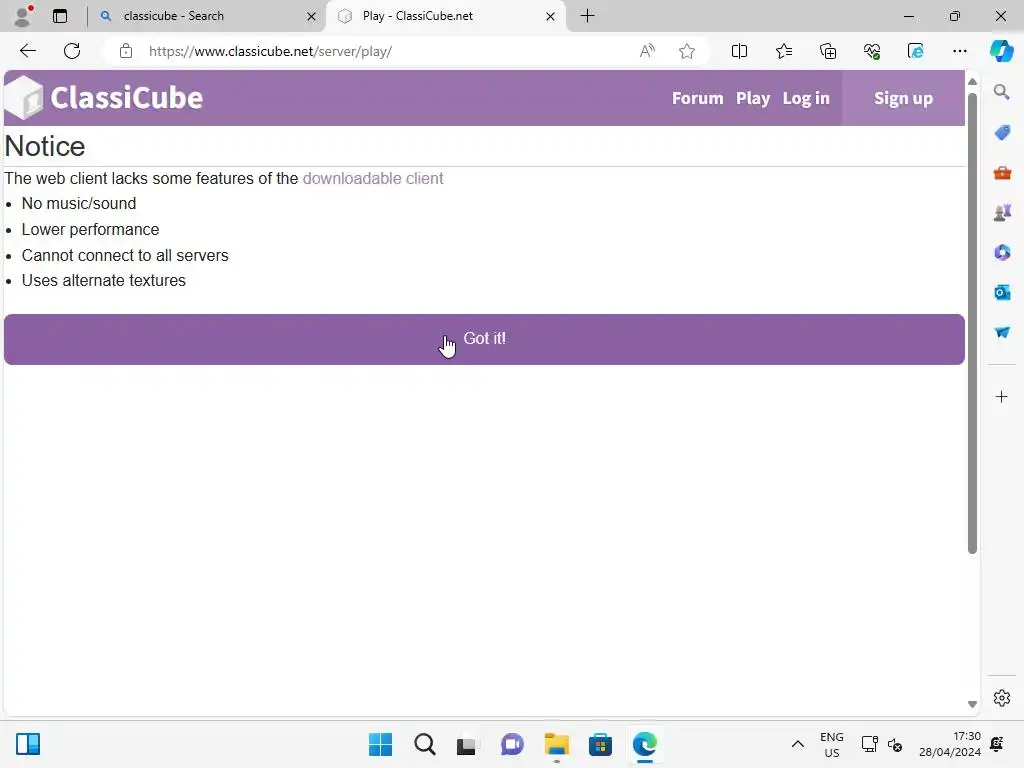1024x768 pixels.
Task: Click the page scrollbar thumb
Action: tap(972, 323)
